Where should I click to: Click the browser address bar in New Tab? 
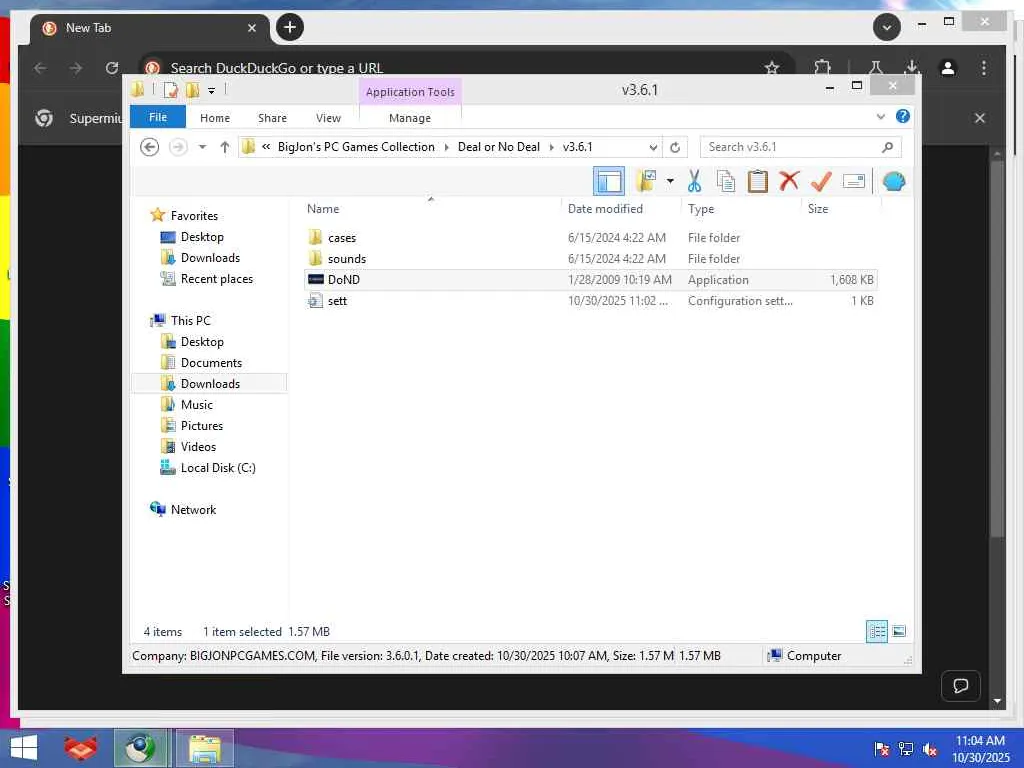coord(457,68)
